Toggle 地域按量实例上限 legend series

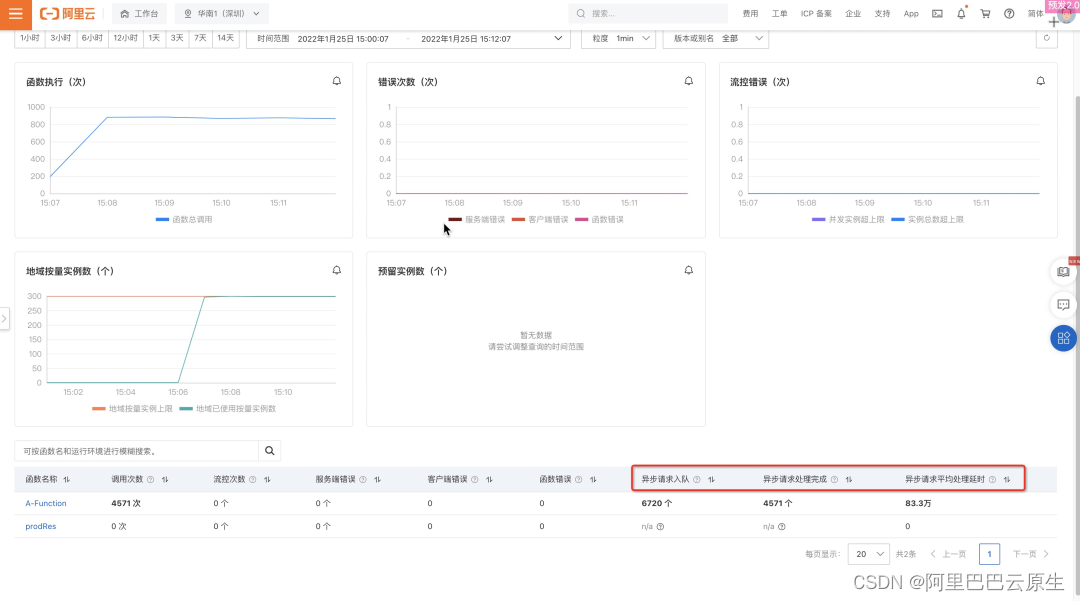click(x=132, y=409)
